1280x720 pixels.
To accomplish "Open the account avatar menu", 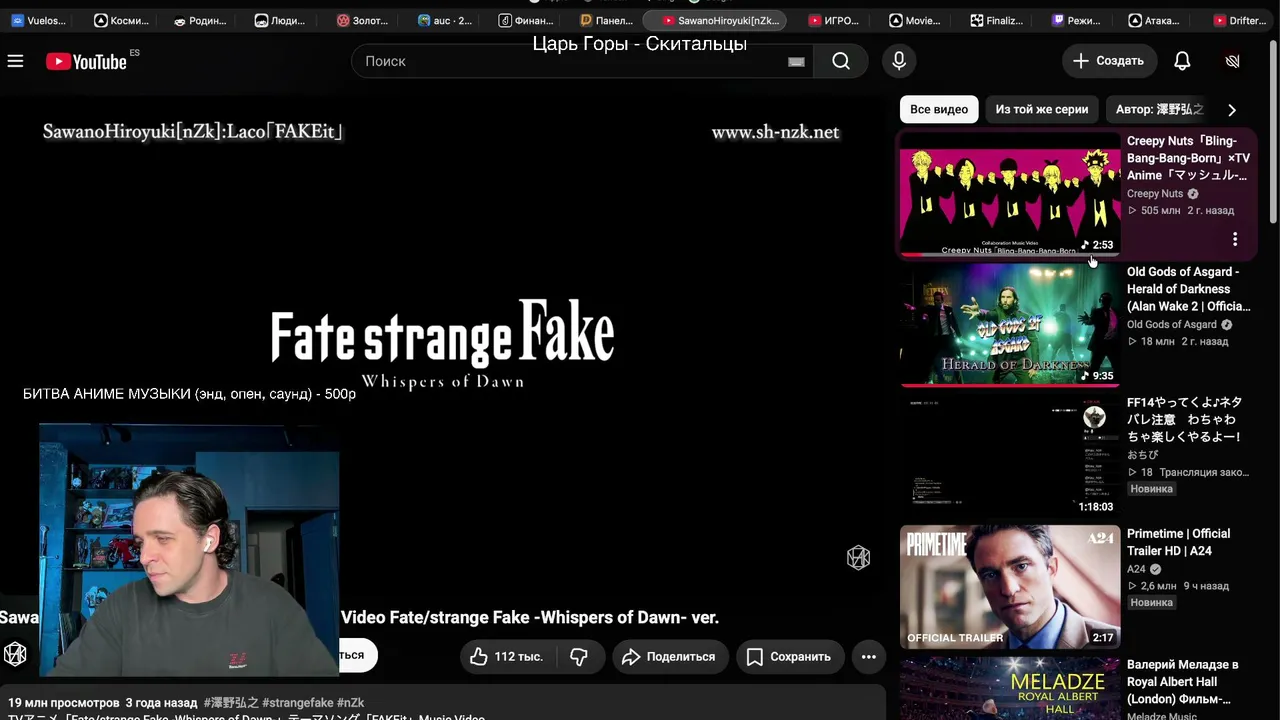I will pyautogui.click(x=1232, y=61).
